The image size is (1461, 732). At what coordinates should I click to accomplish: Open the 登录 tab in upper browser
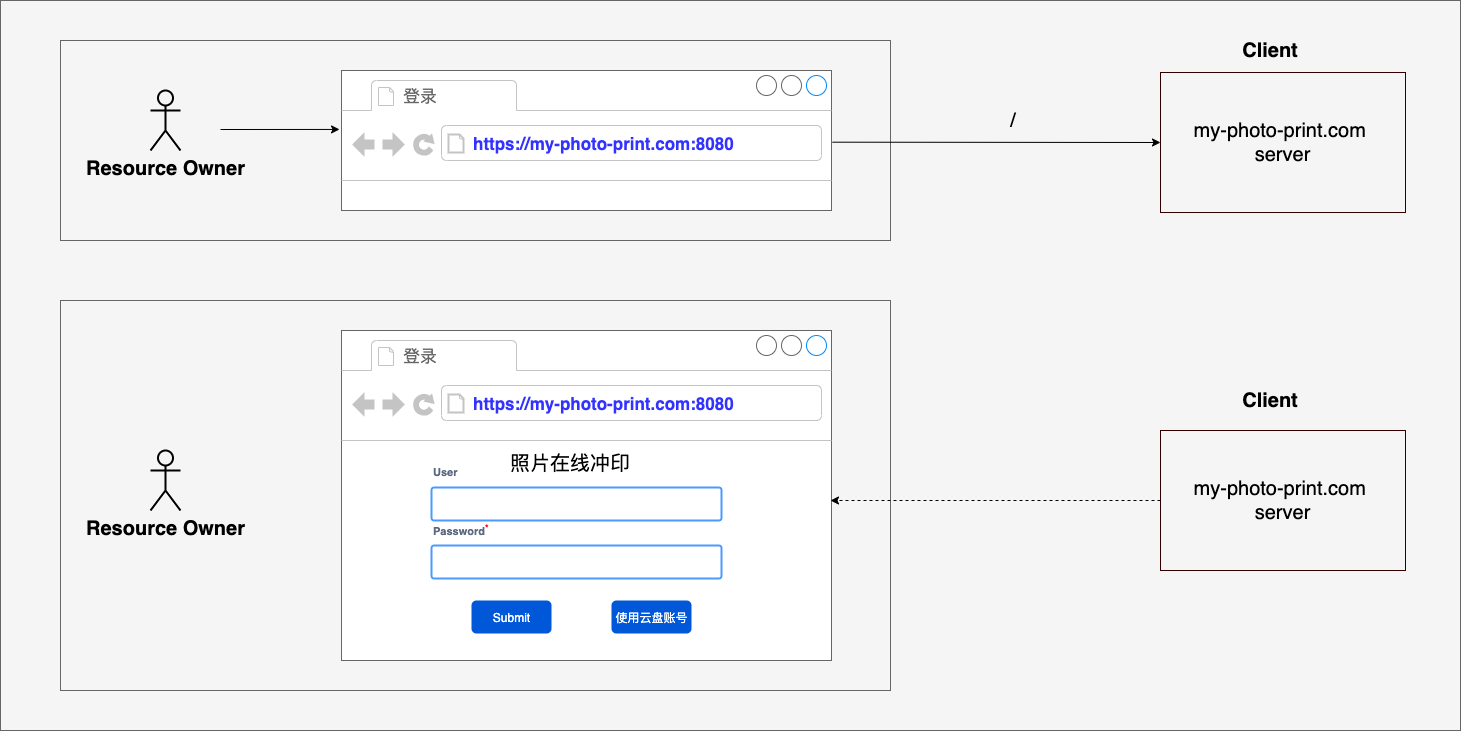[x=444, y=96]
